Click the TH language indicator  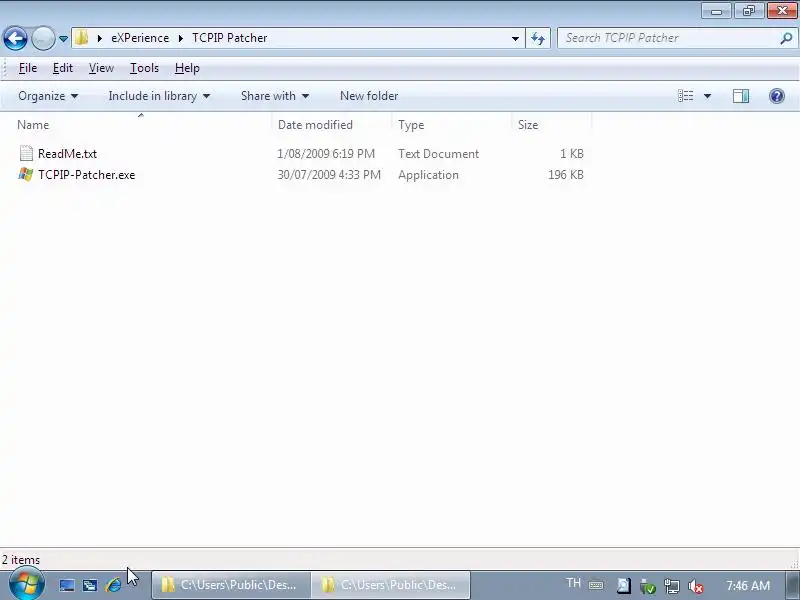pos(573,583)
